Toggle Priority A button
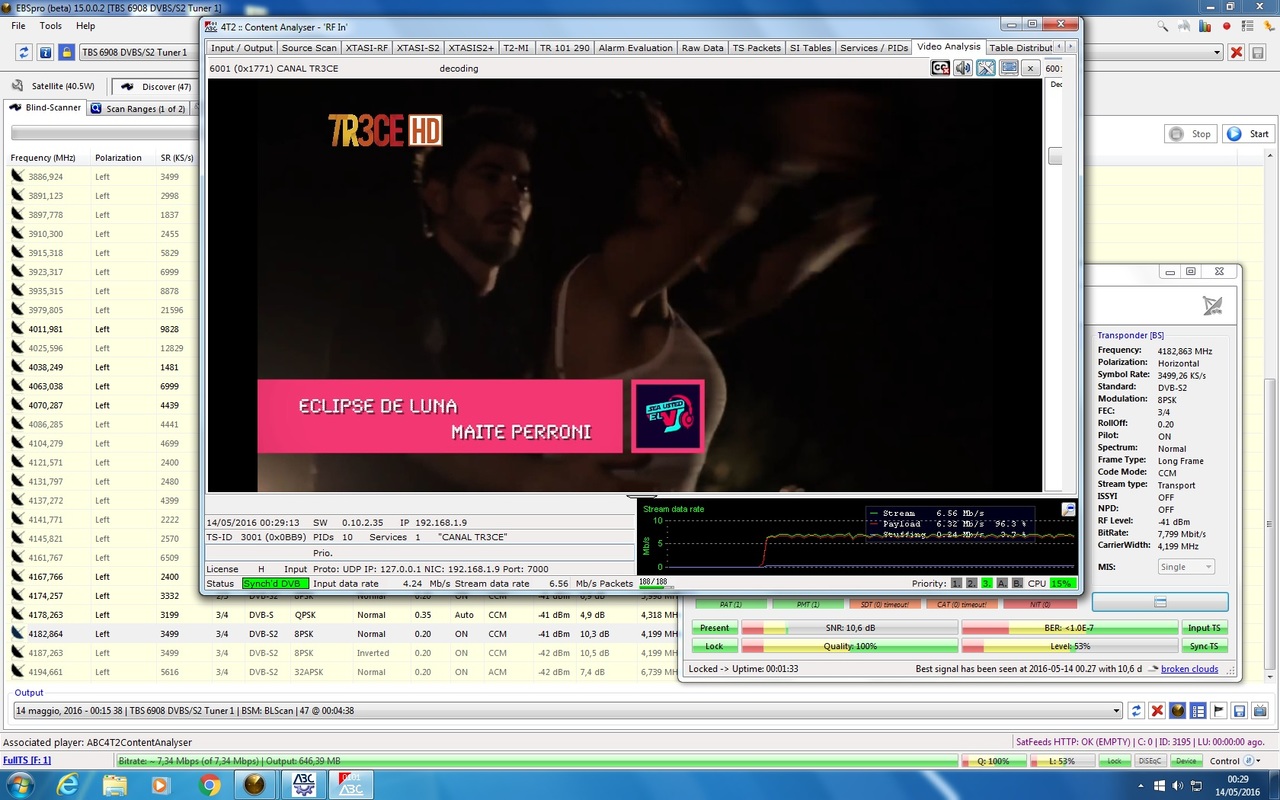1280x800 pixels. point(1002,583)
